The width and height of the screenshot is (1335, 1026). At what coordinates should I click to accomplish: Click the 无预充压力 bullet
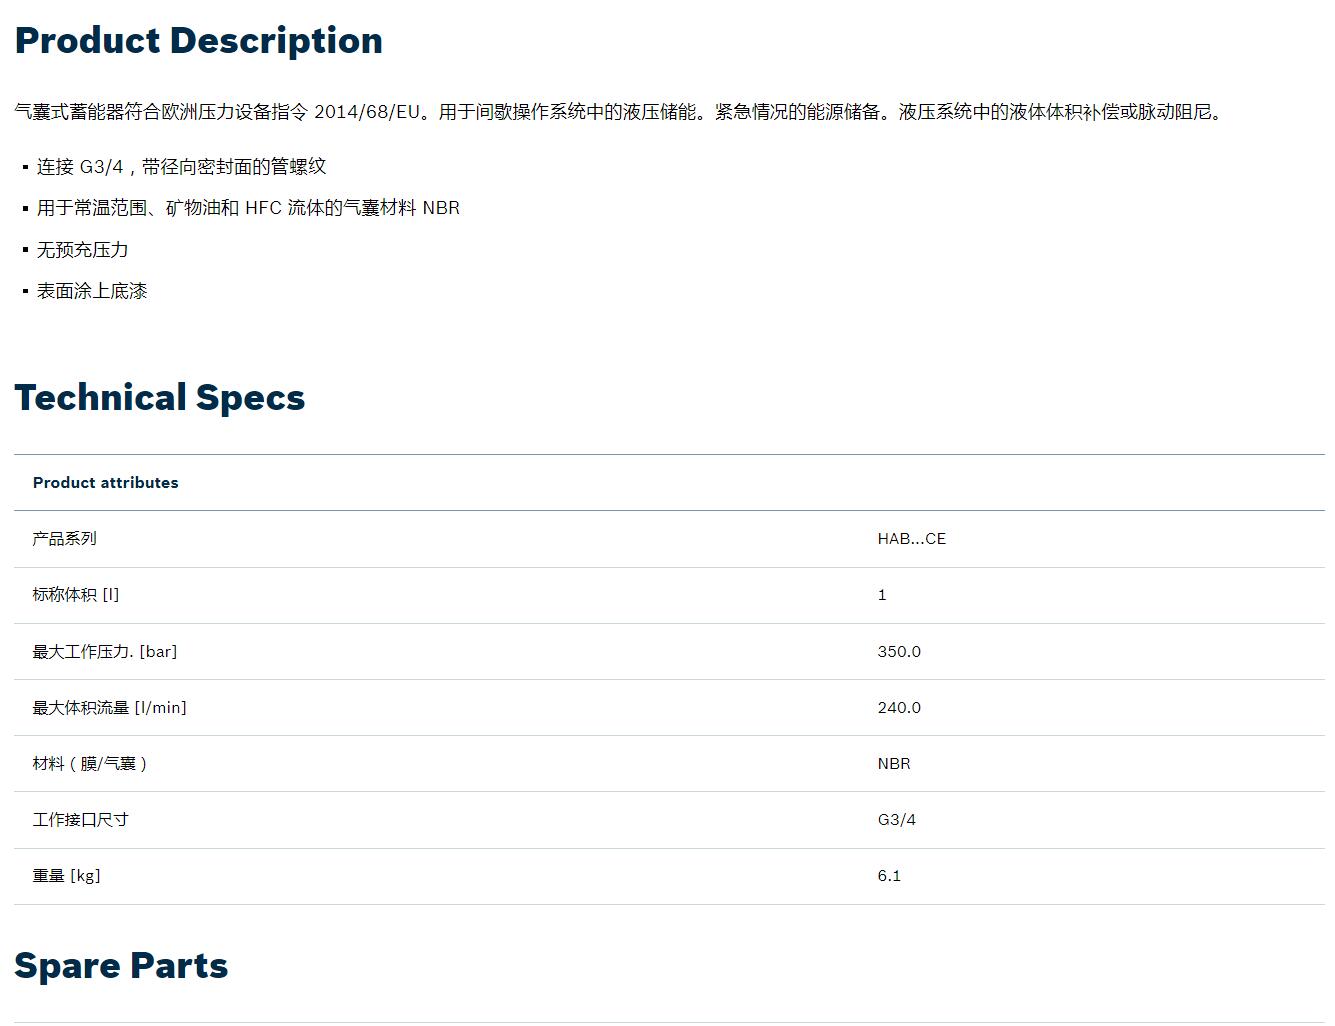[82, 249]
